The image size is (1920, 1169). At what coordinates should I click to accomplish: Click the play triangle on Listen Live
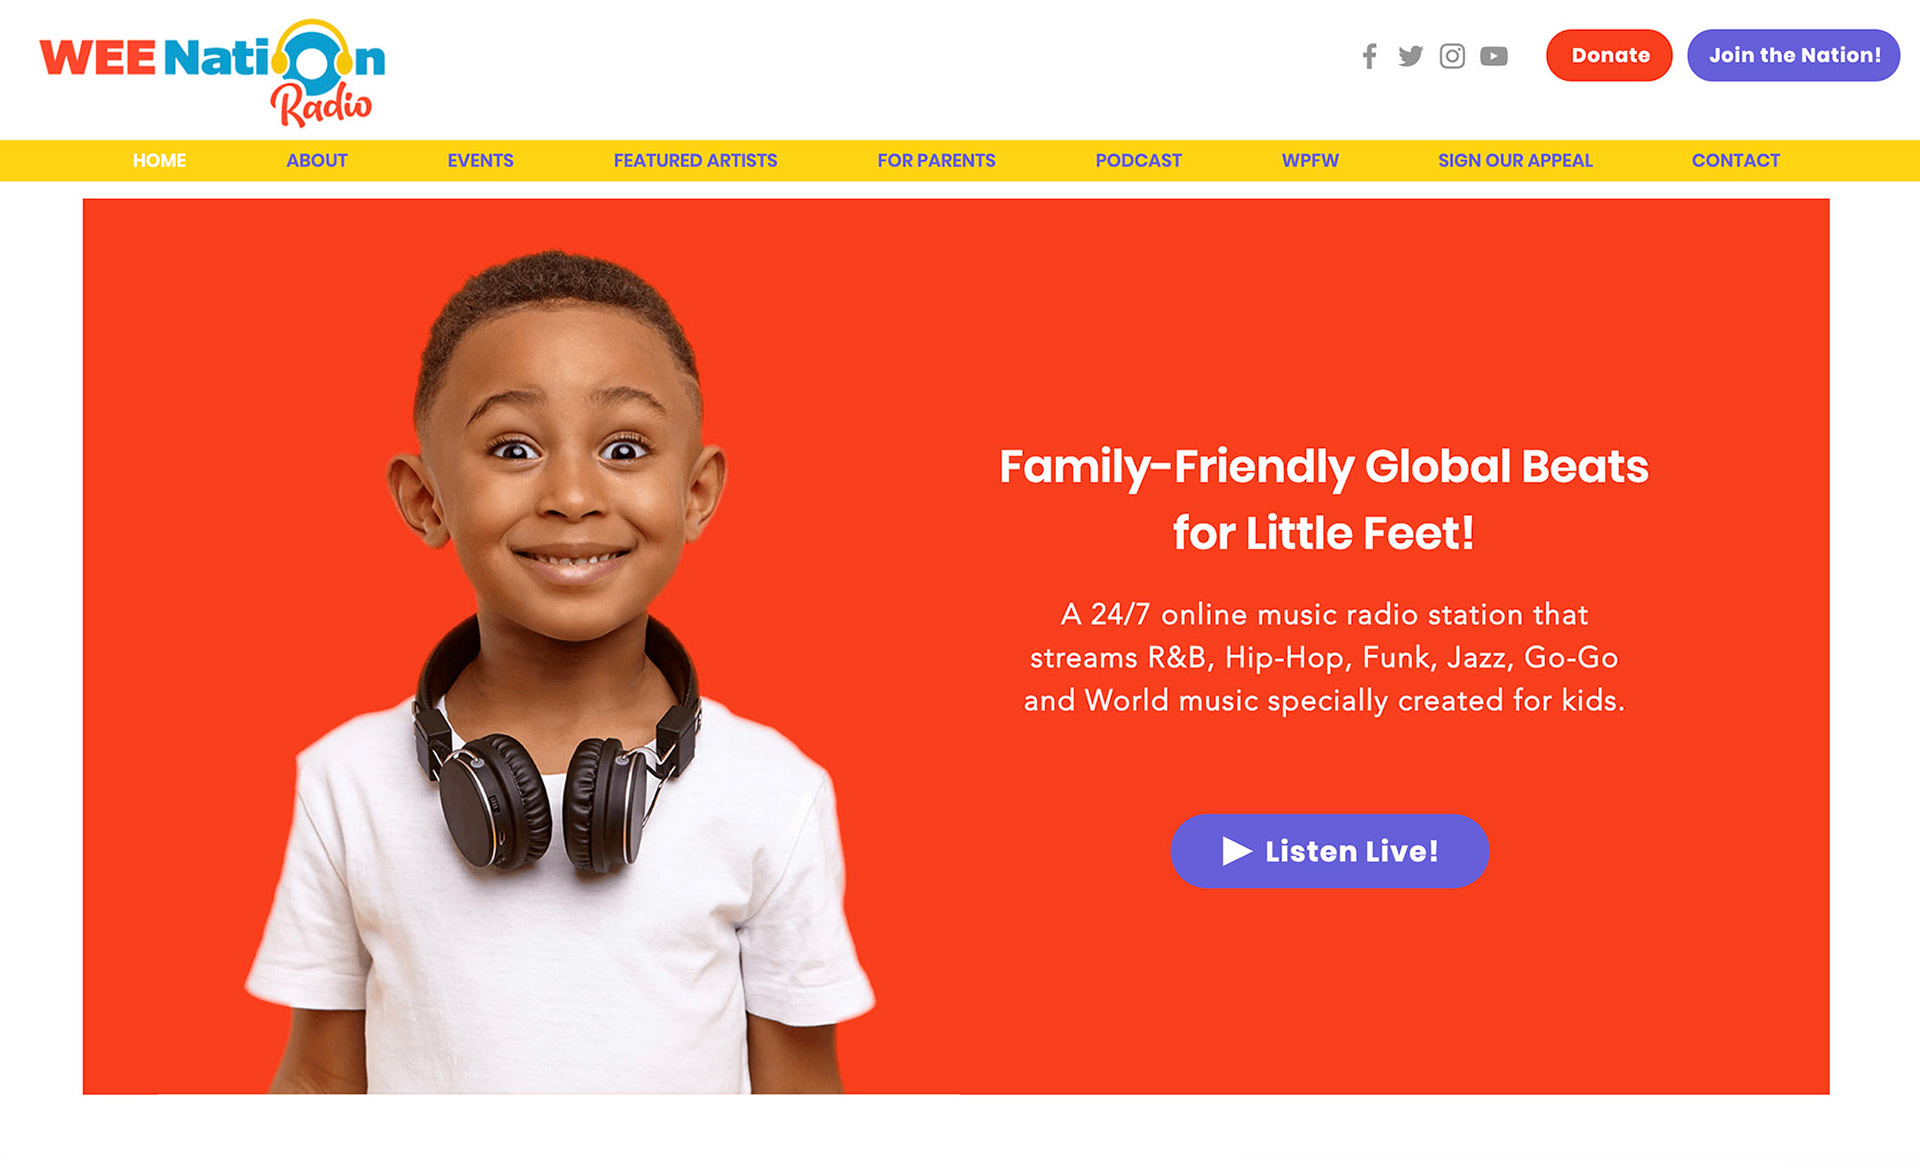tap(1236, 851)
